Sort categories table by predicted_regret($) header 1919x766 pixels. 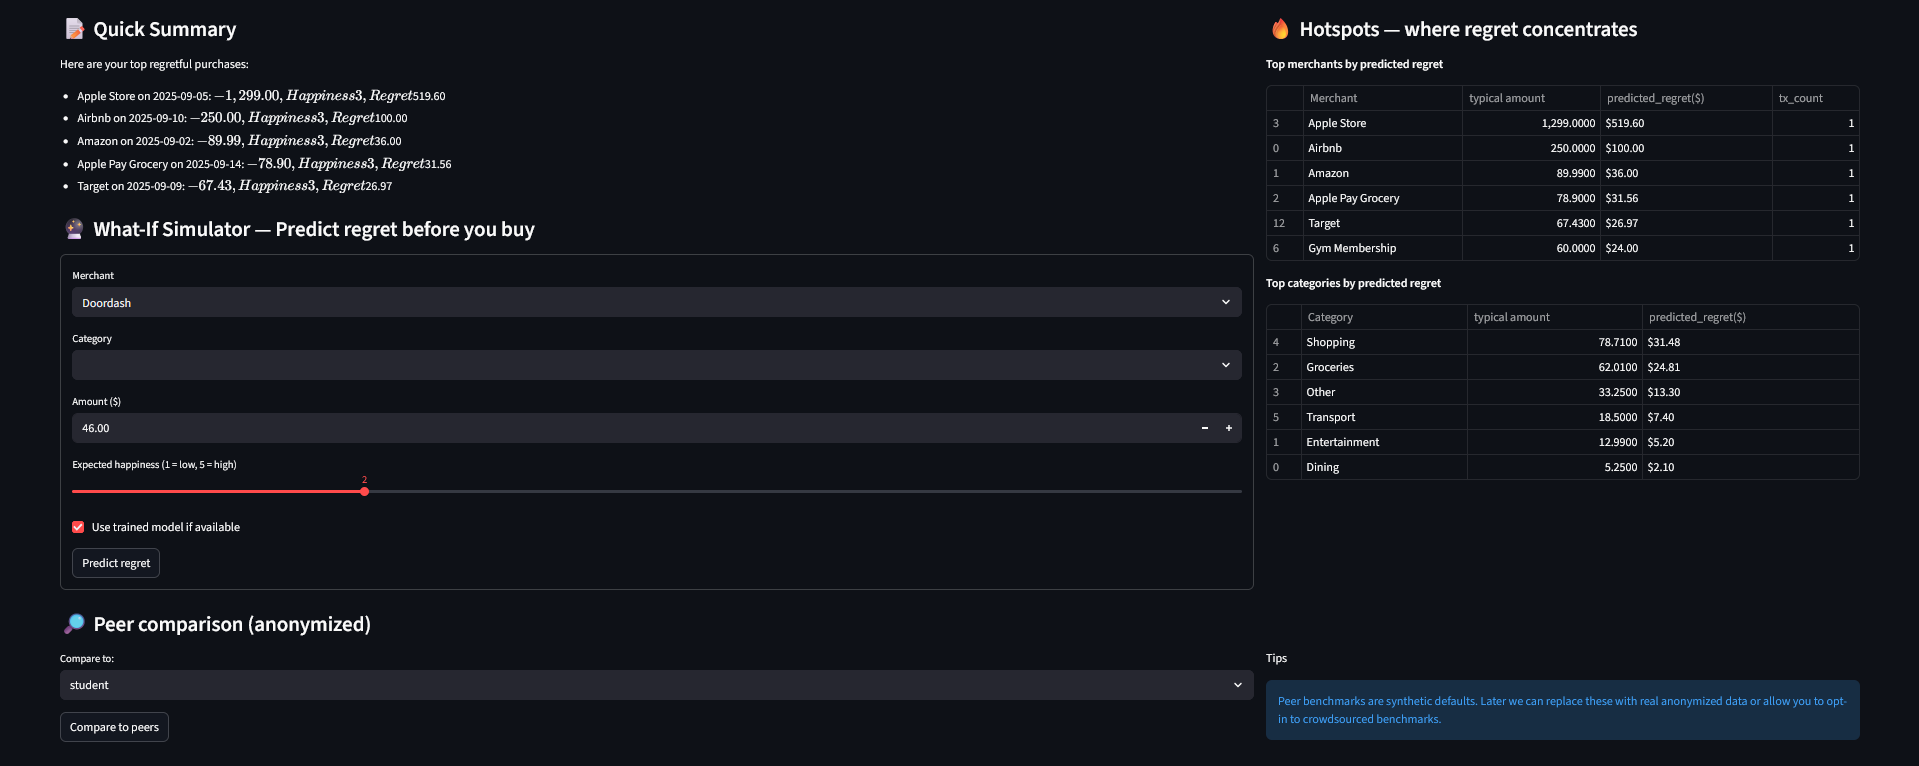click(1751, 317)
